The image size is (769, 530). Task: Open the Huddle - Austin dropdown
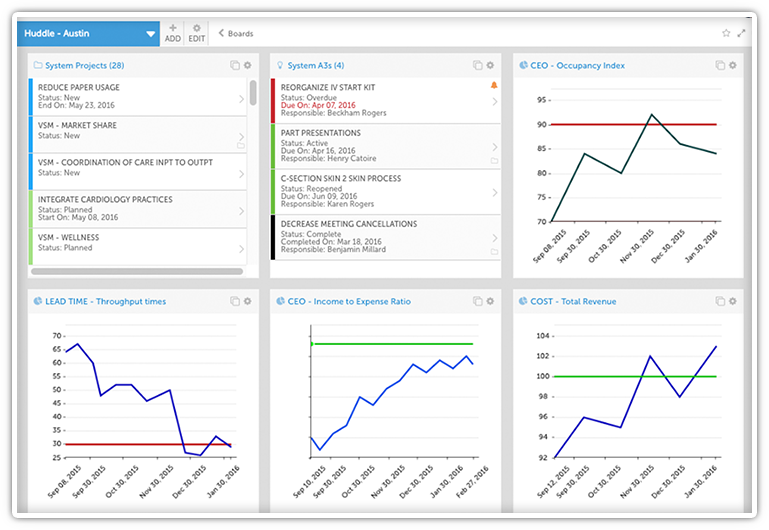click(151, 33)
